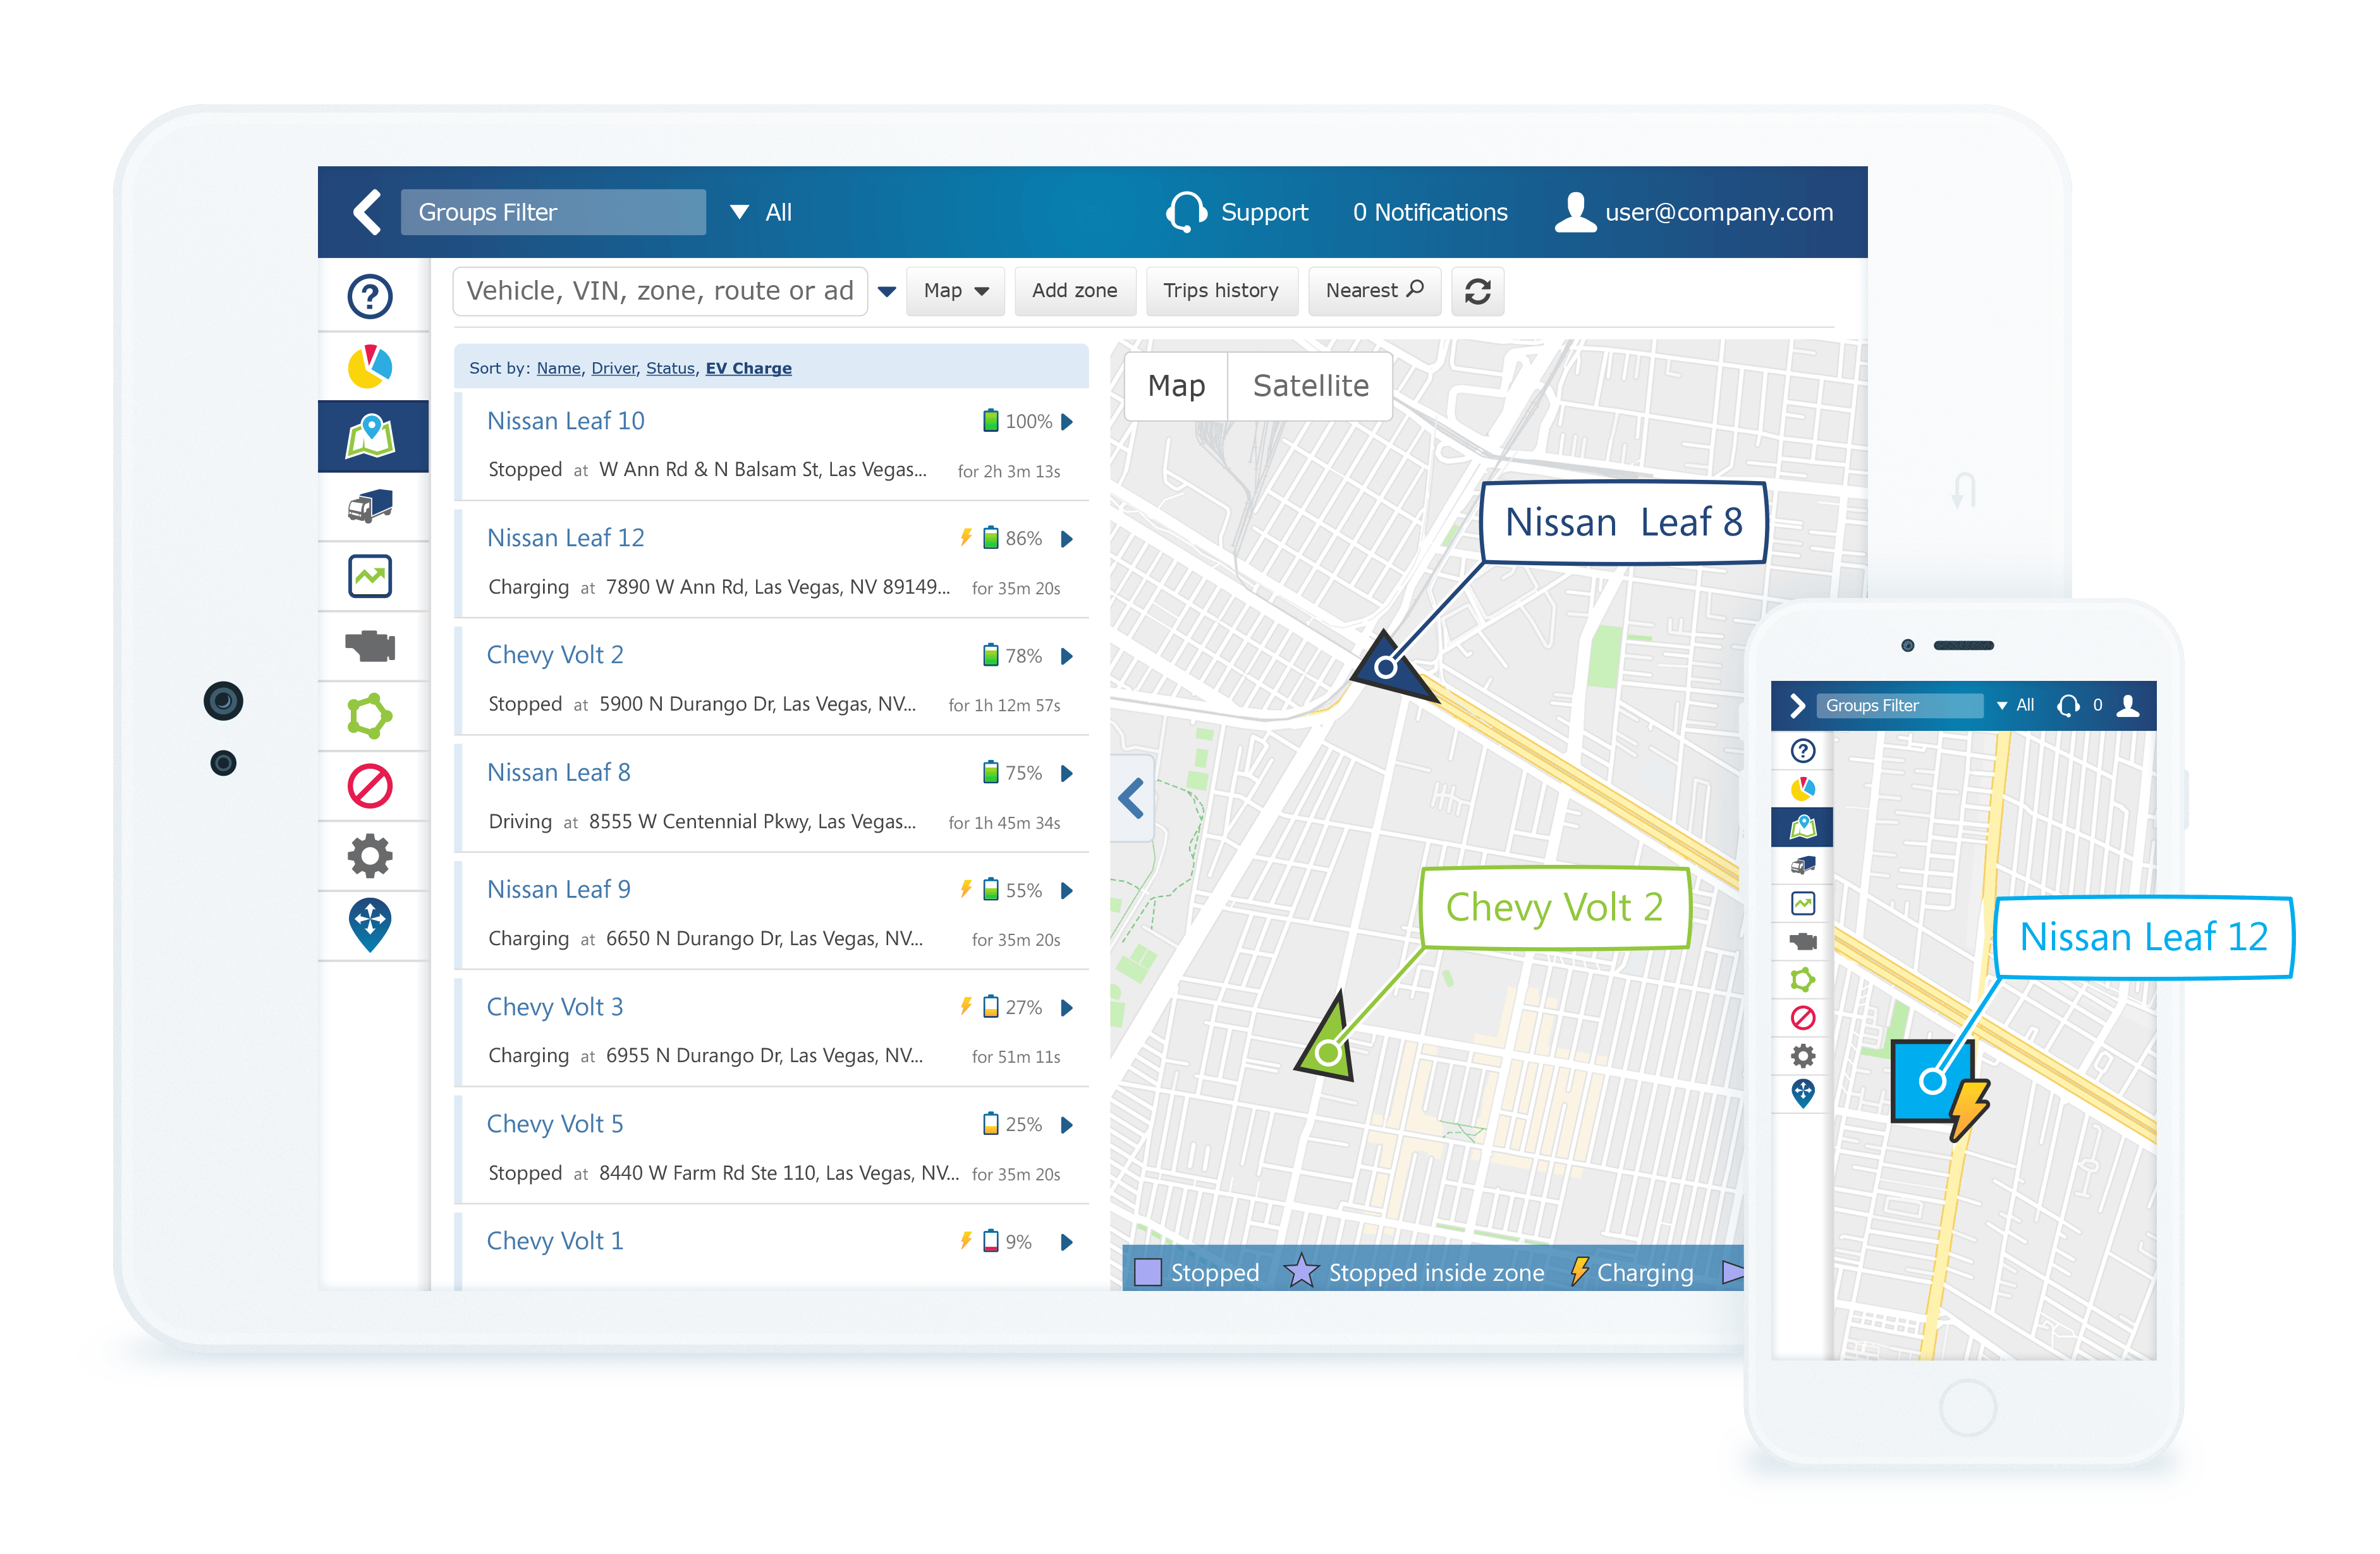Click the Add zone button
The height and width of the screenshot is (1554, 2380).
coord(1075,291)
